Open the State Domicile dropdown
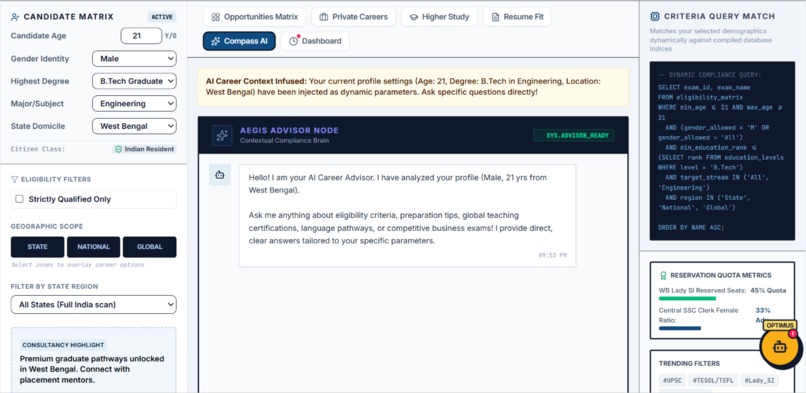The image size is (806, 393). tap(134, 126)
